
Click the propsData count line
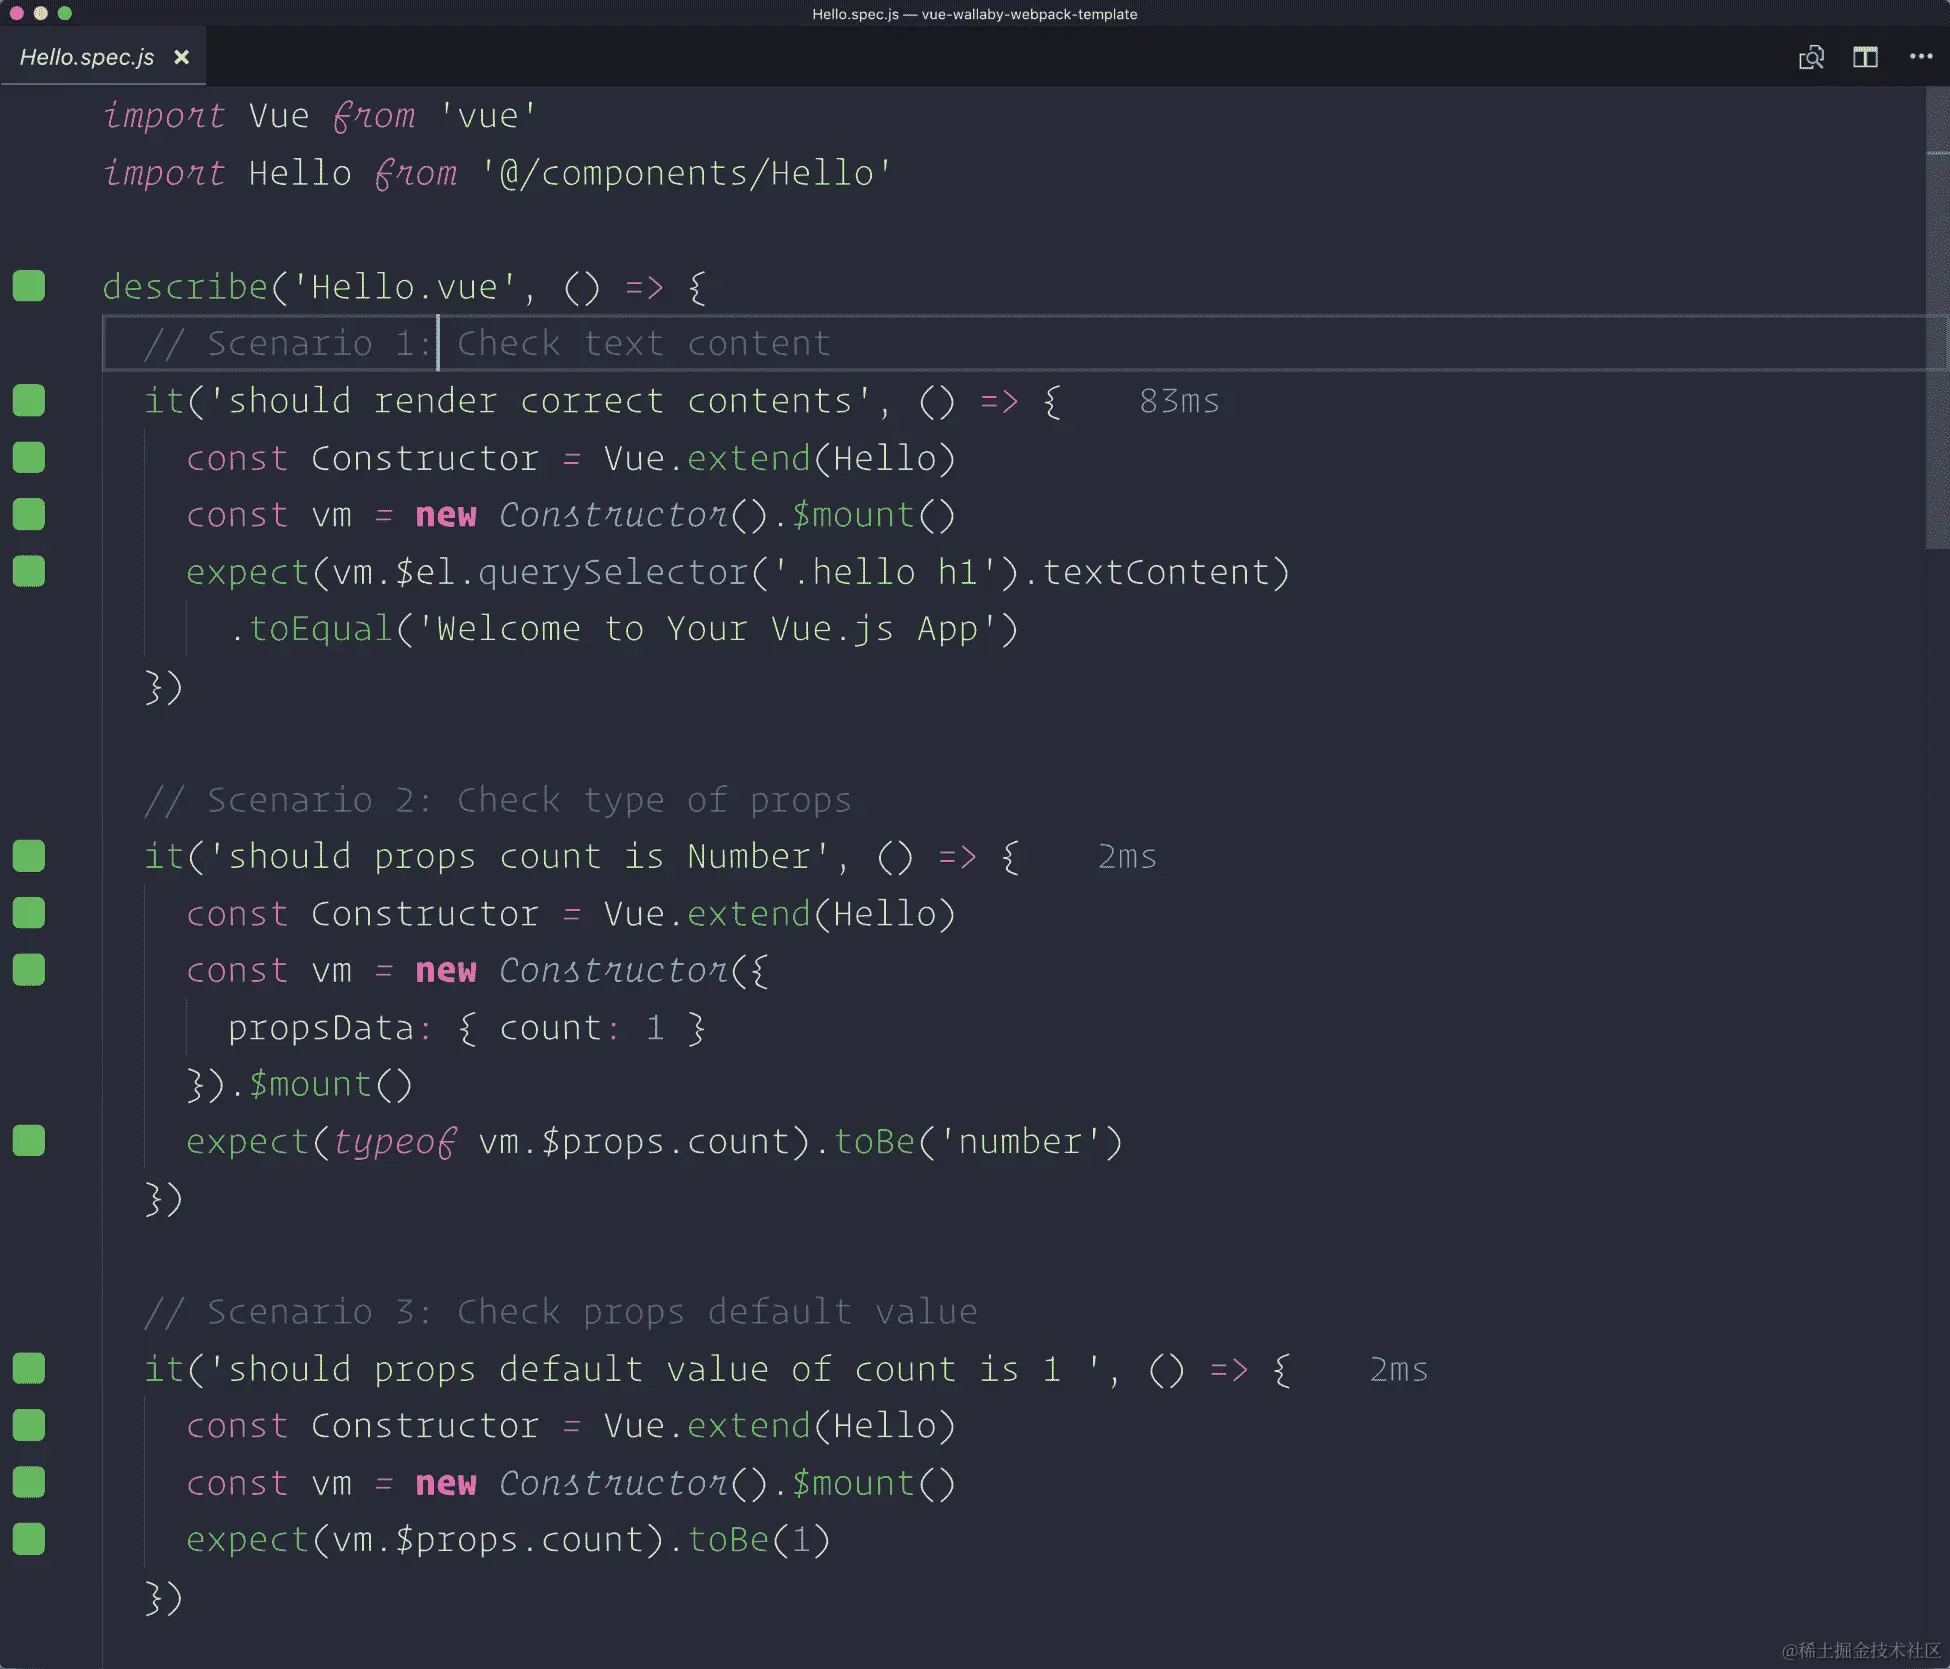pos(465,1028)
